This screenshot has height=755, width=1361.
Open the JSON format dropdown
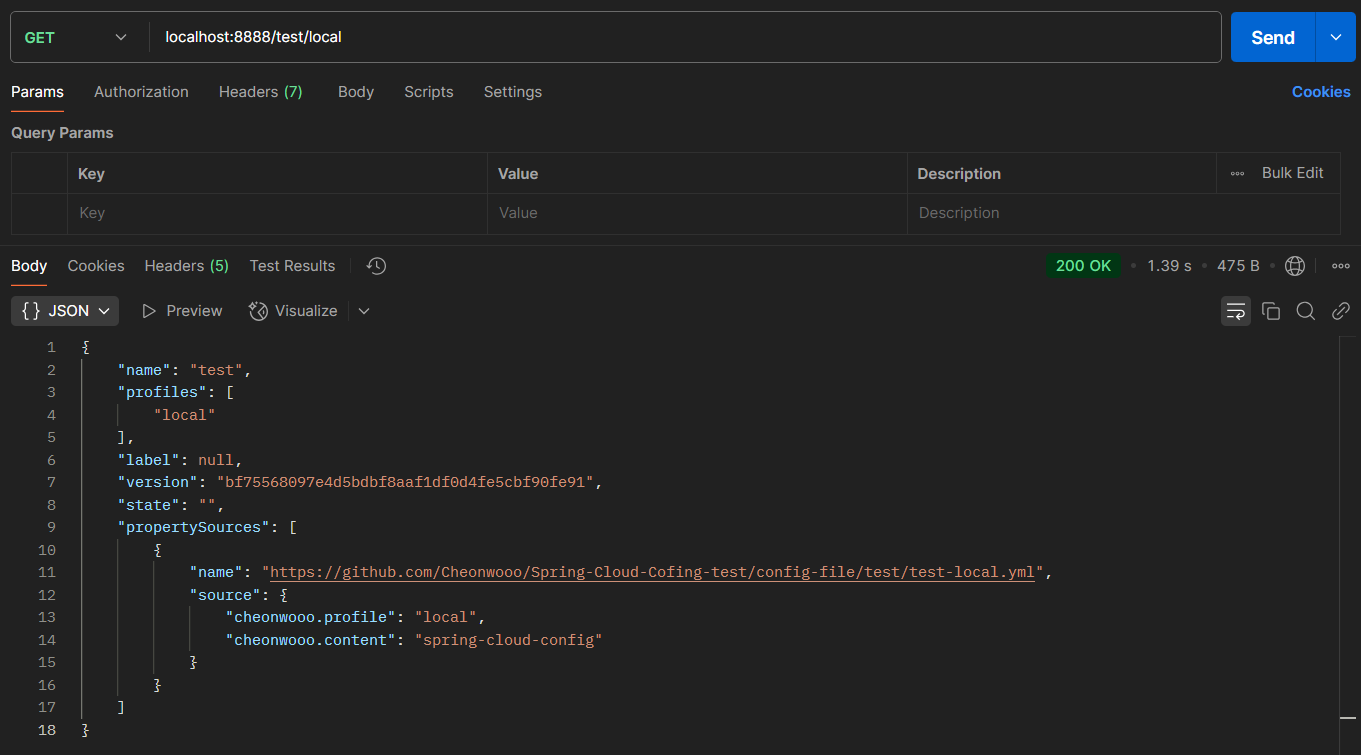tap(65, 311)
